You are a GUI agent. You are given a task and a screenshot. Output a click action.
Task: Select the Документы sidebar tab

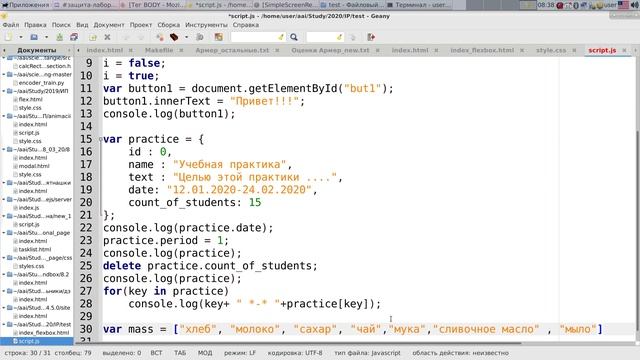tap(37, 50)
